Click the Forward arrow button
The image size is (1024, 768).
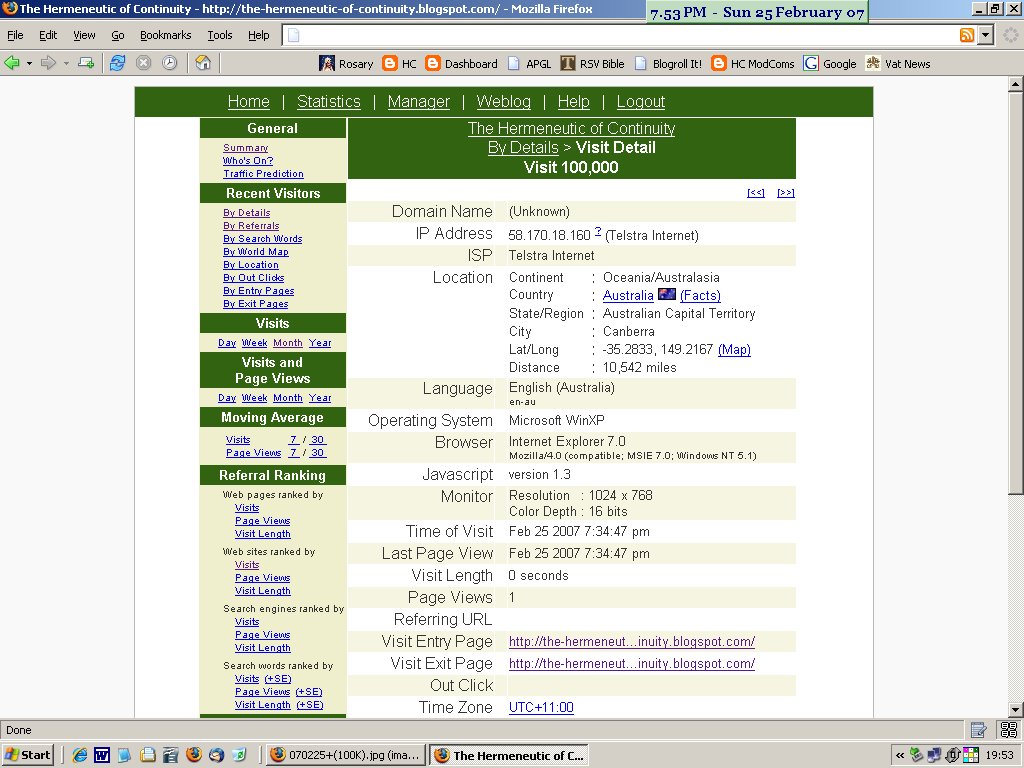click(48, 63)
